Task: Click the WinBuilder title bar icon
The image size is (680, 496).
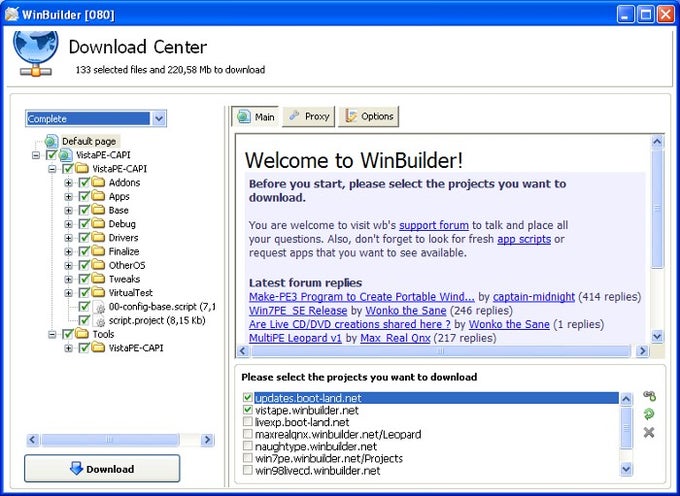Action: (12, 14)
